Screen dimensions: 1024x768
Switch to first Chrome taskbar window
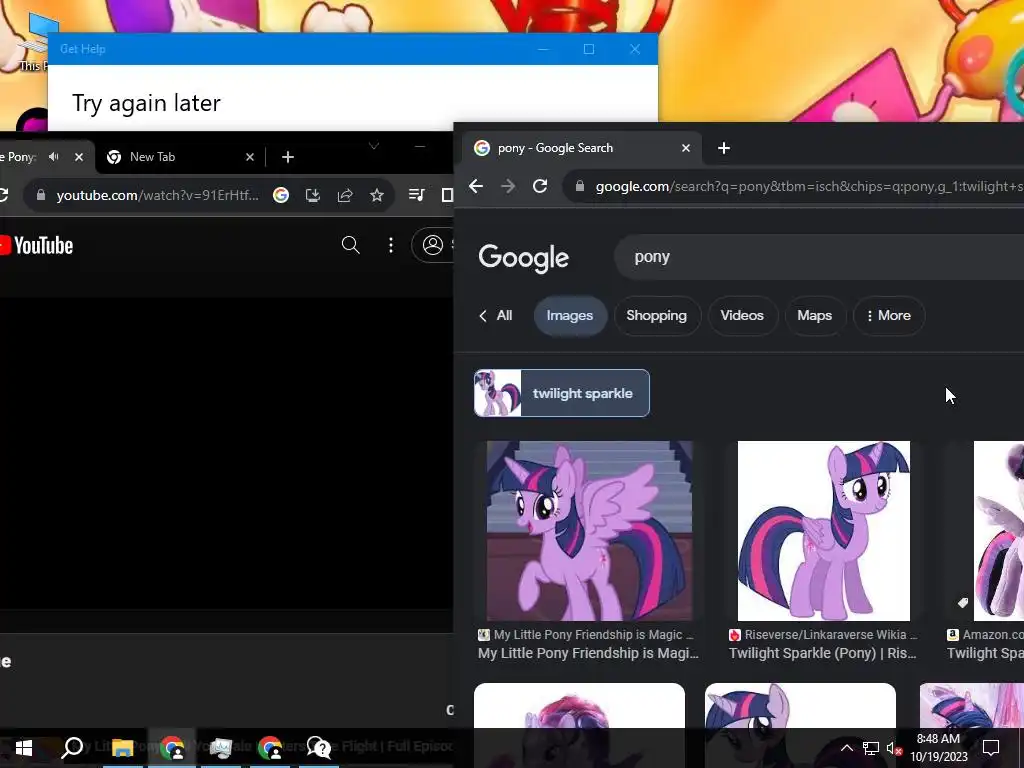[x=172, y=748]
